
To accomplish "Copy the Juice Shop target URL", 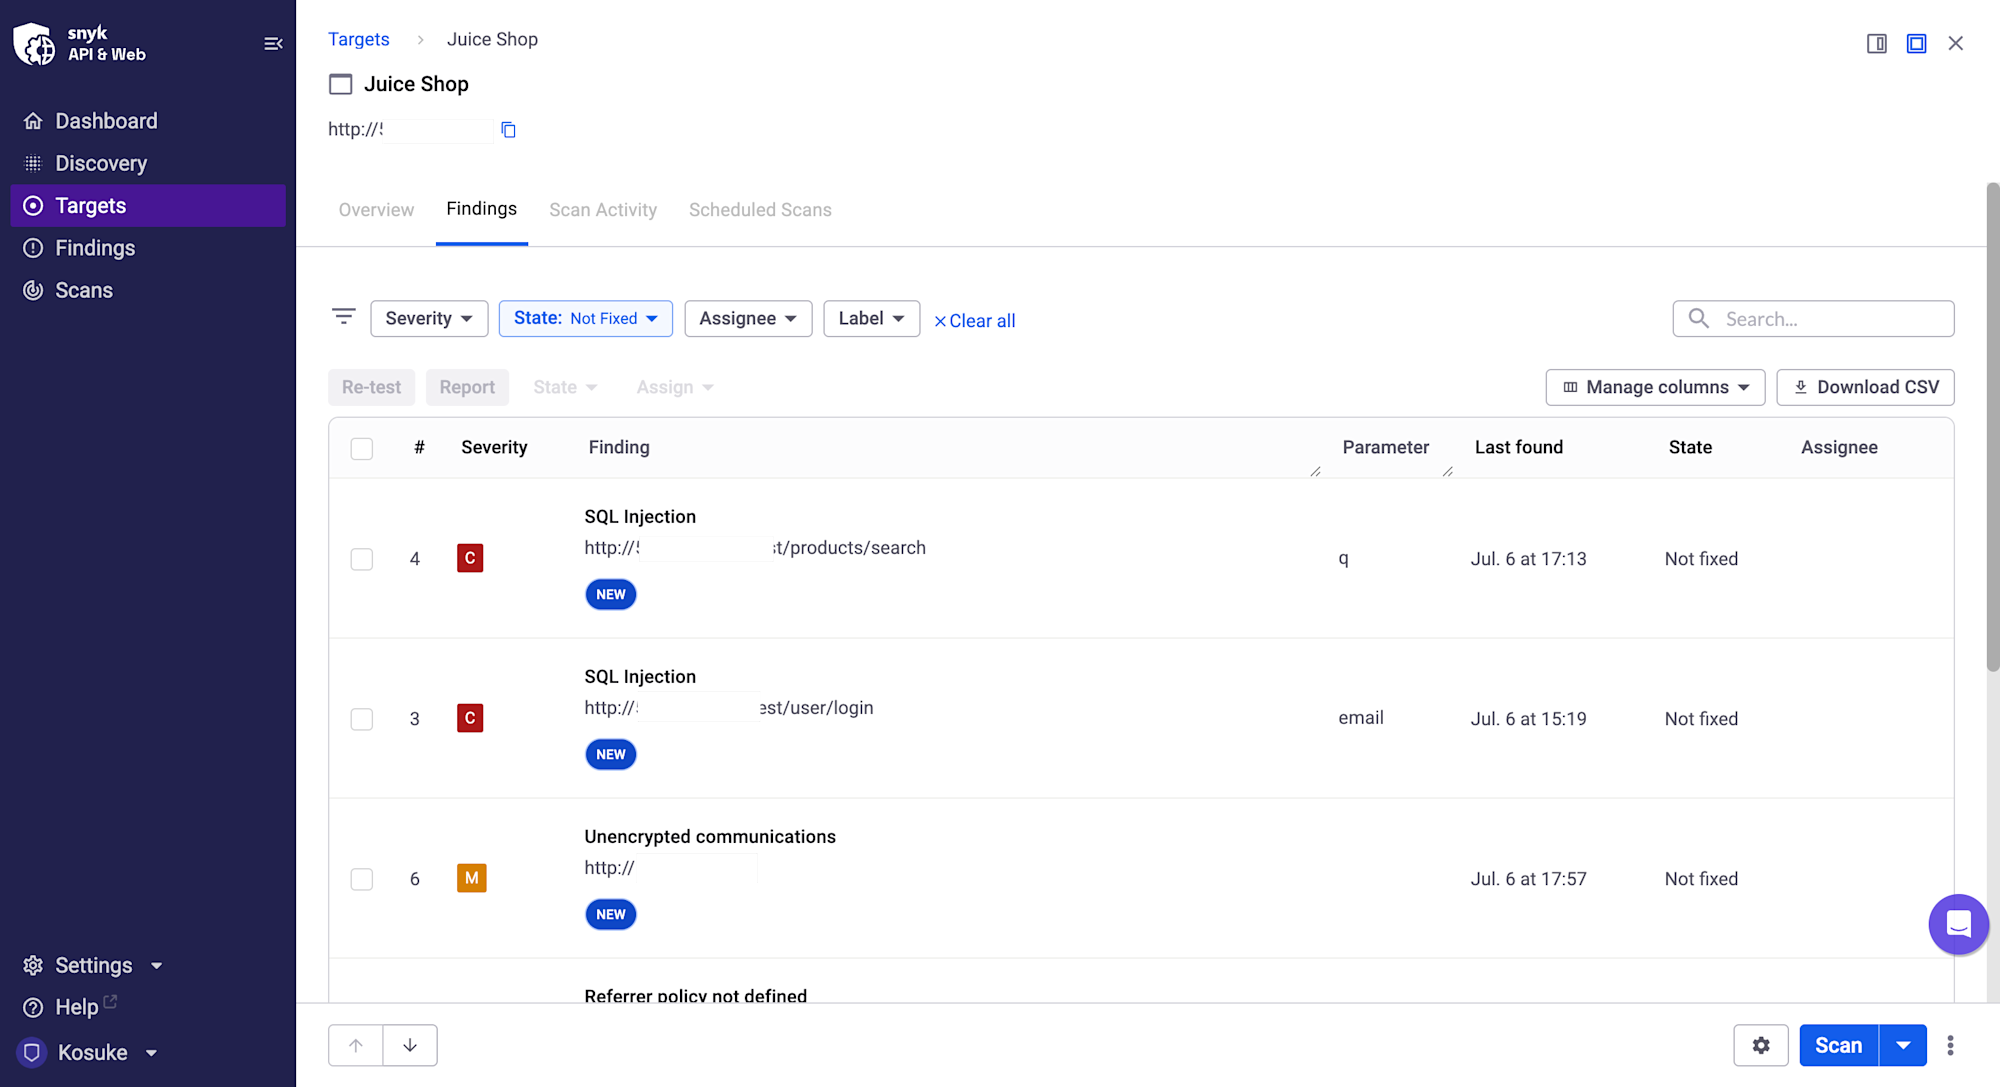I will click(x=508, y=130).
